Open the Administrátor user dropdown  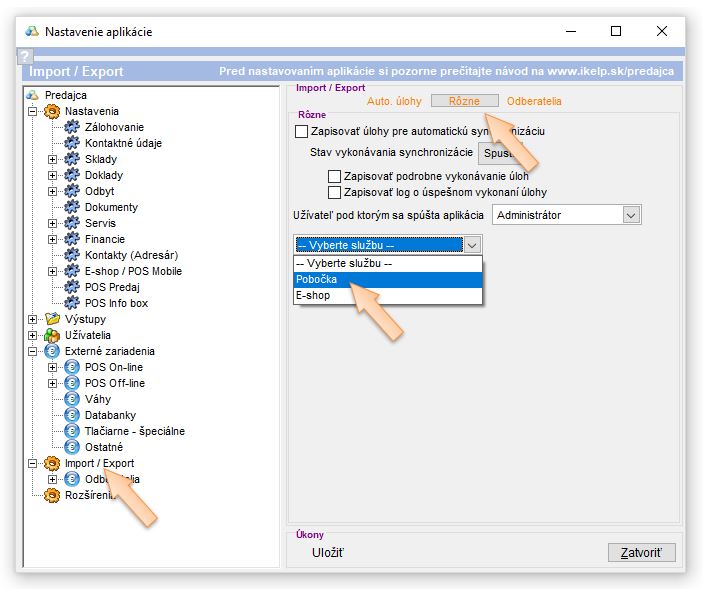630,215
